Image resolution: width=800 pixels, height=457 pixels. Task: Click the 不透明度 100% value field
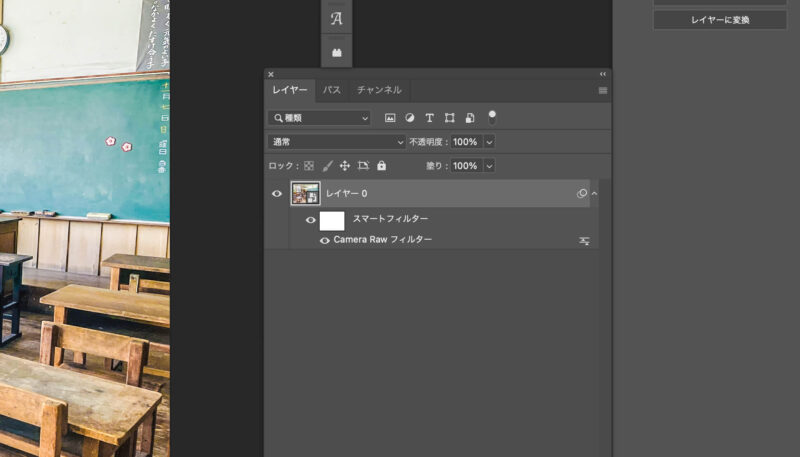point(466,142)
